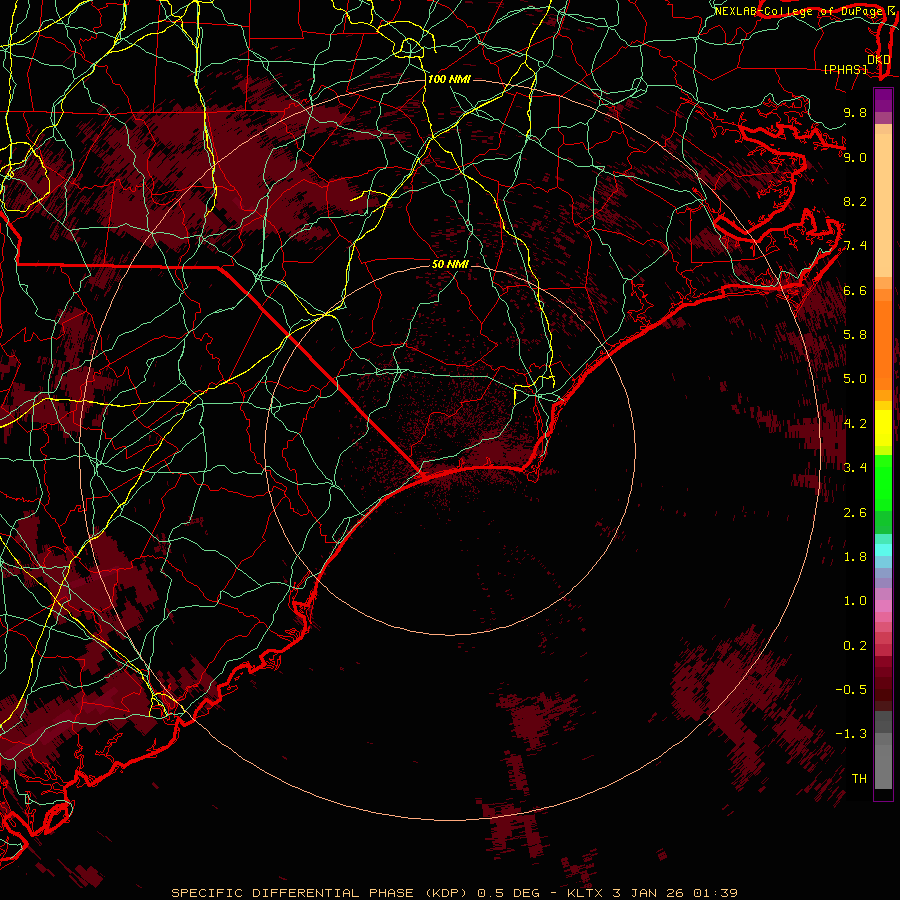This screenshot has width=900, height=900.
Task: Click the "100 NMI" range ring label
Action: (x=449, y=79)
